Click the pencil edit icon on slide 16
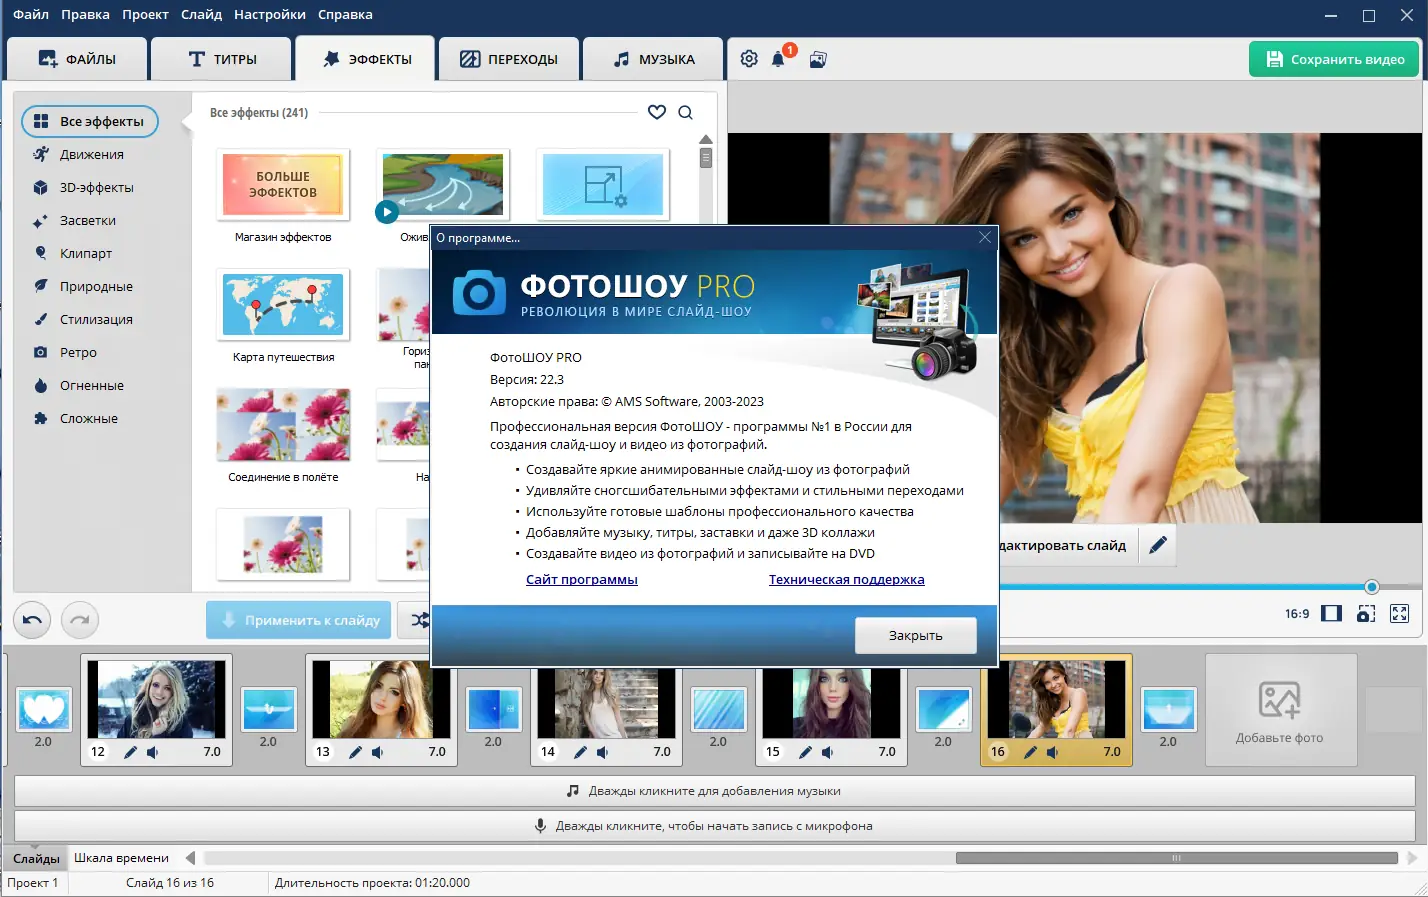This screenshot has width=1428, height=897. (1030, 752)
